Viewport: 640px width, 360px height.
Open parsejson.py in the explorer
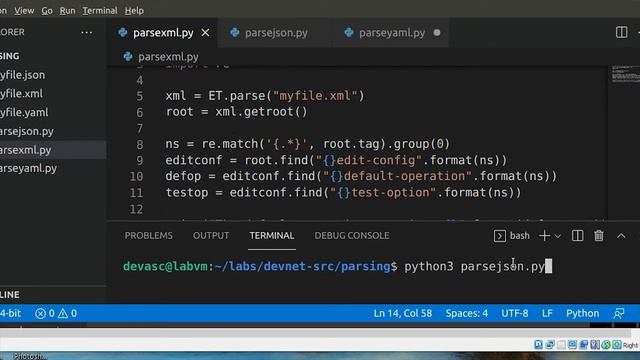coord(53,131)
